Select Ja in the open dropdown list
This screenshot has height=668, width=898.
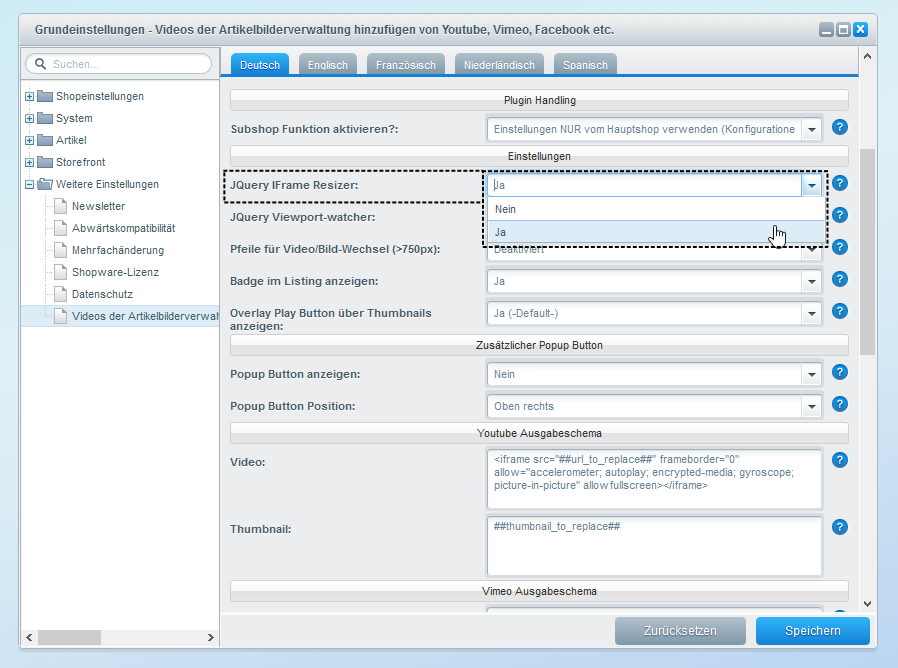[656, 232]
